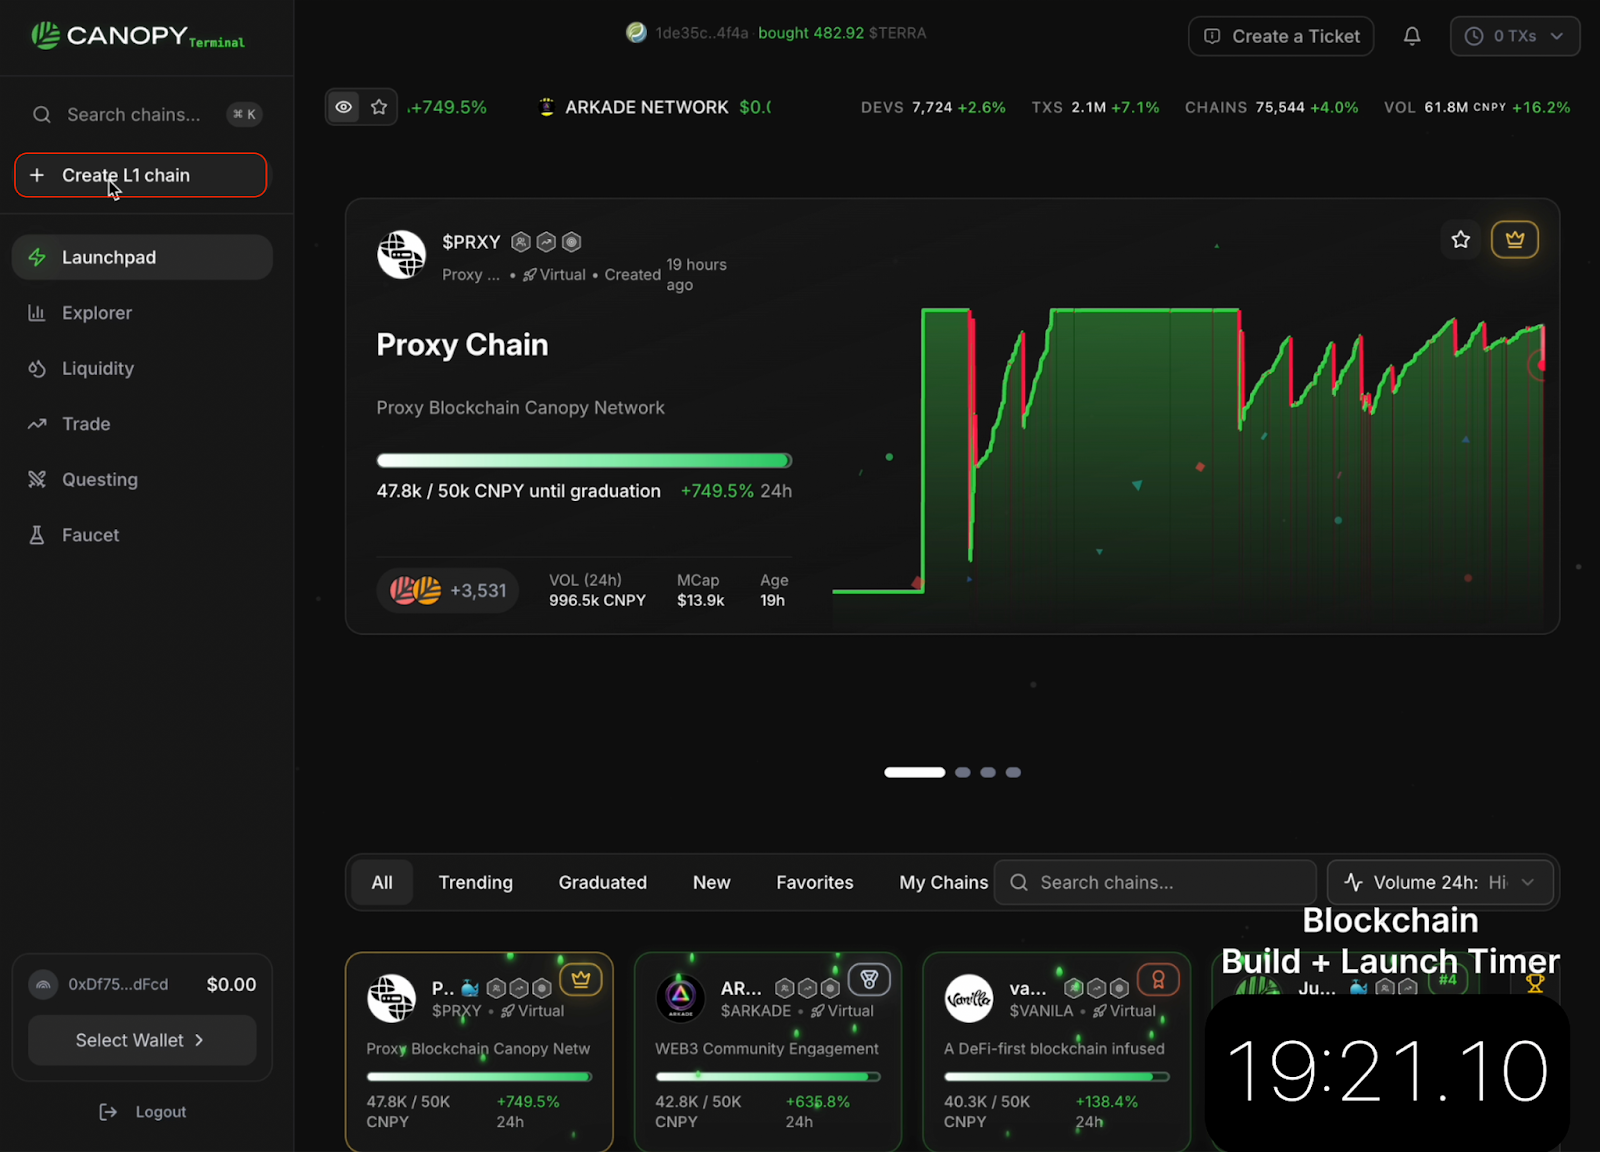Click DEVS 7,724 stat
1600x1152 pixels.
pyautogui.click(x=933, y=107)
